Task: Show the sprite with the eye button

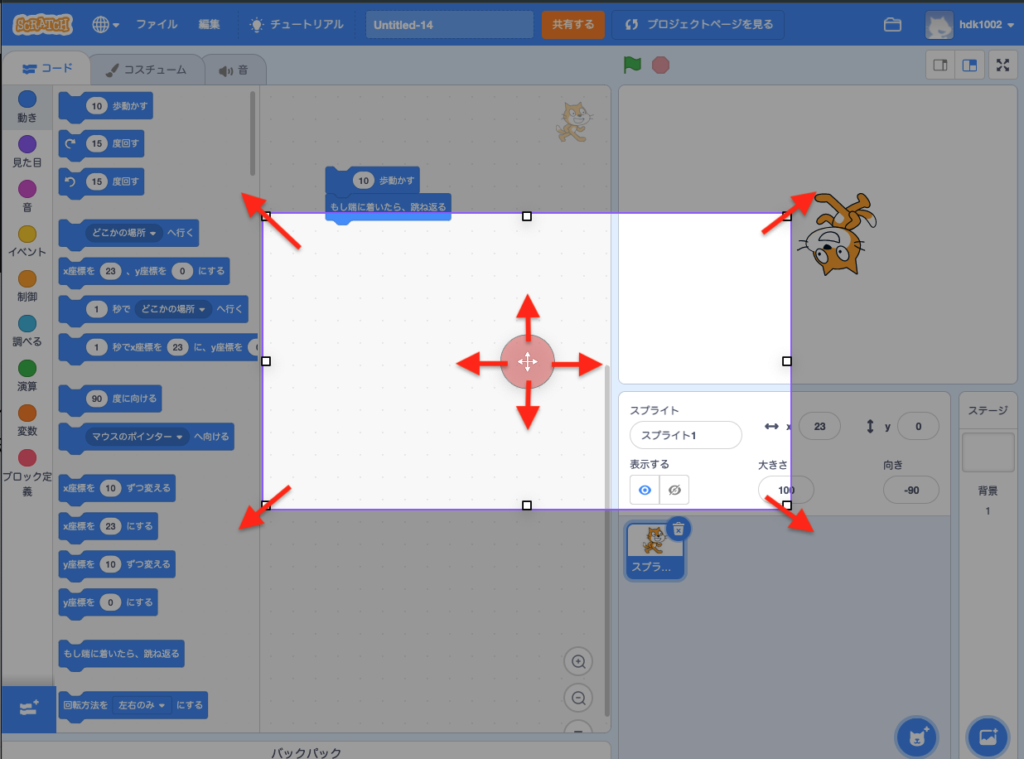Action: click(x=645, y=491)
